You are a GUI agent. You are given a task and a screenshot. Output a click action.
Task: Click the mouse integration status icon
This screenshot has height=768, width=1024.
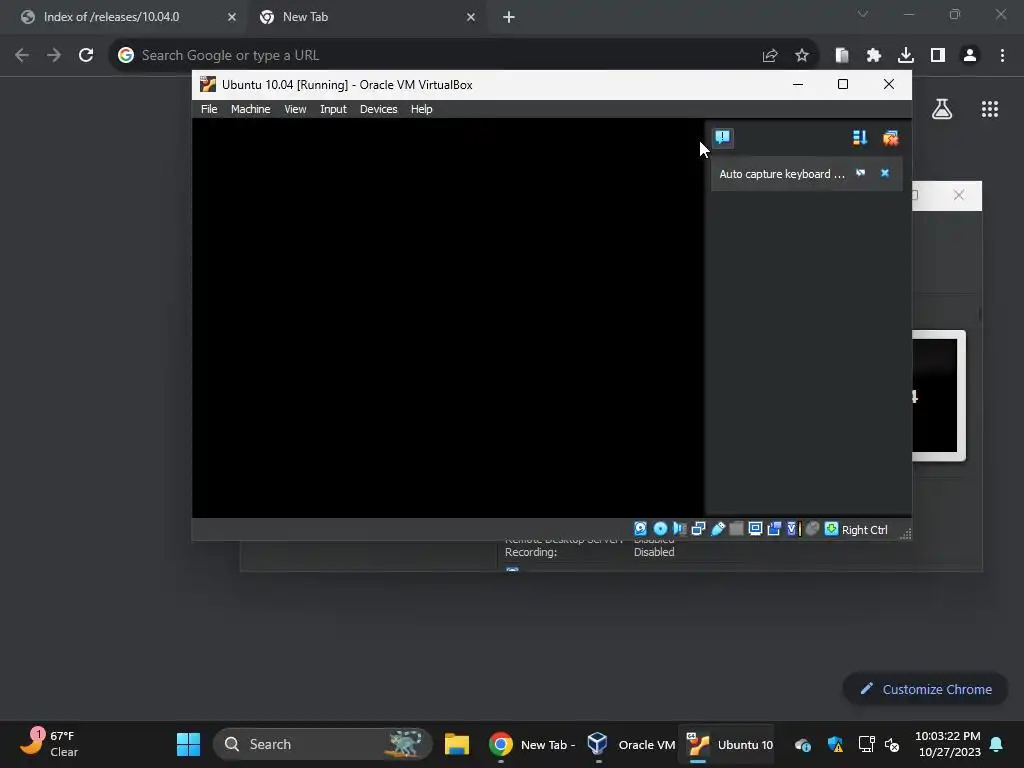click(812, 529)
